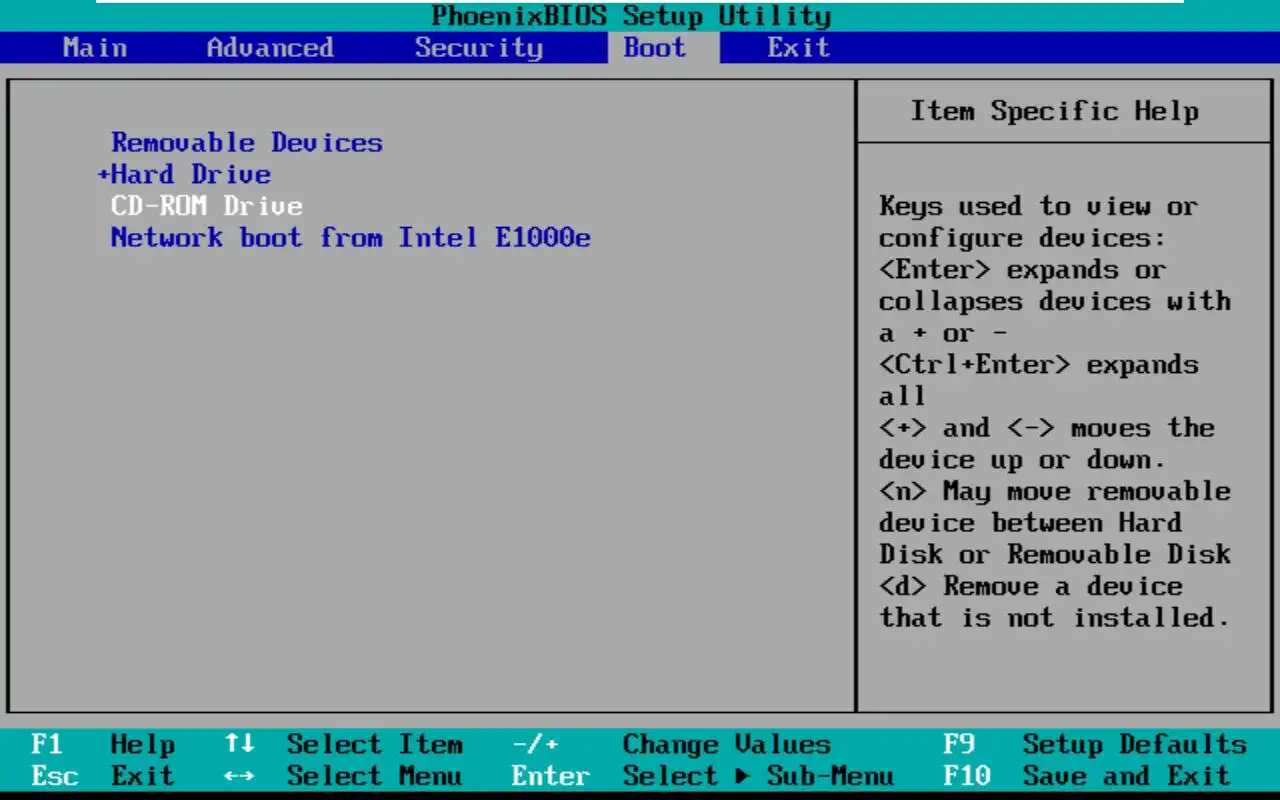The height and width of the screenshot is (800, 1280).
Task: Click the Item Specific Help heading
Action: tap(1055, 110)
